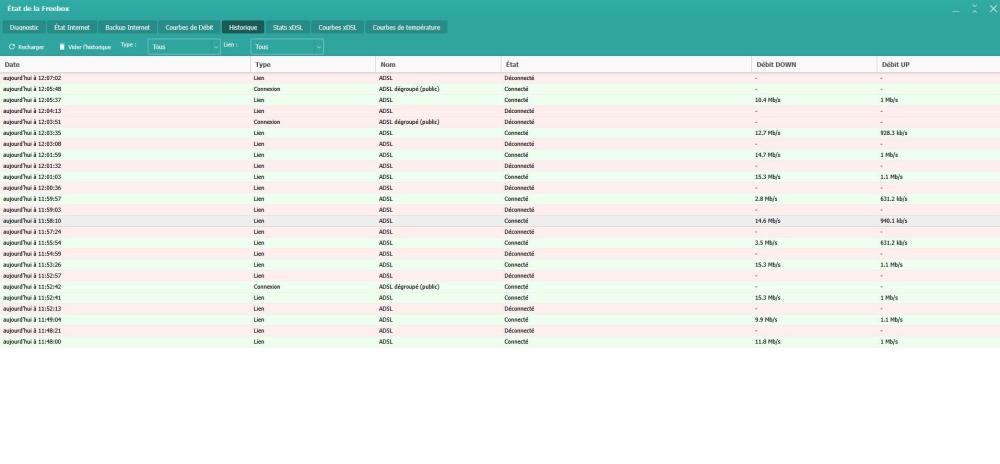Select the row dated aujourd'hui à 11:49:04
Viewport: 1000px width, 464px height.
[500, 320]
